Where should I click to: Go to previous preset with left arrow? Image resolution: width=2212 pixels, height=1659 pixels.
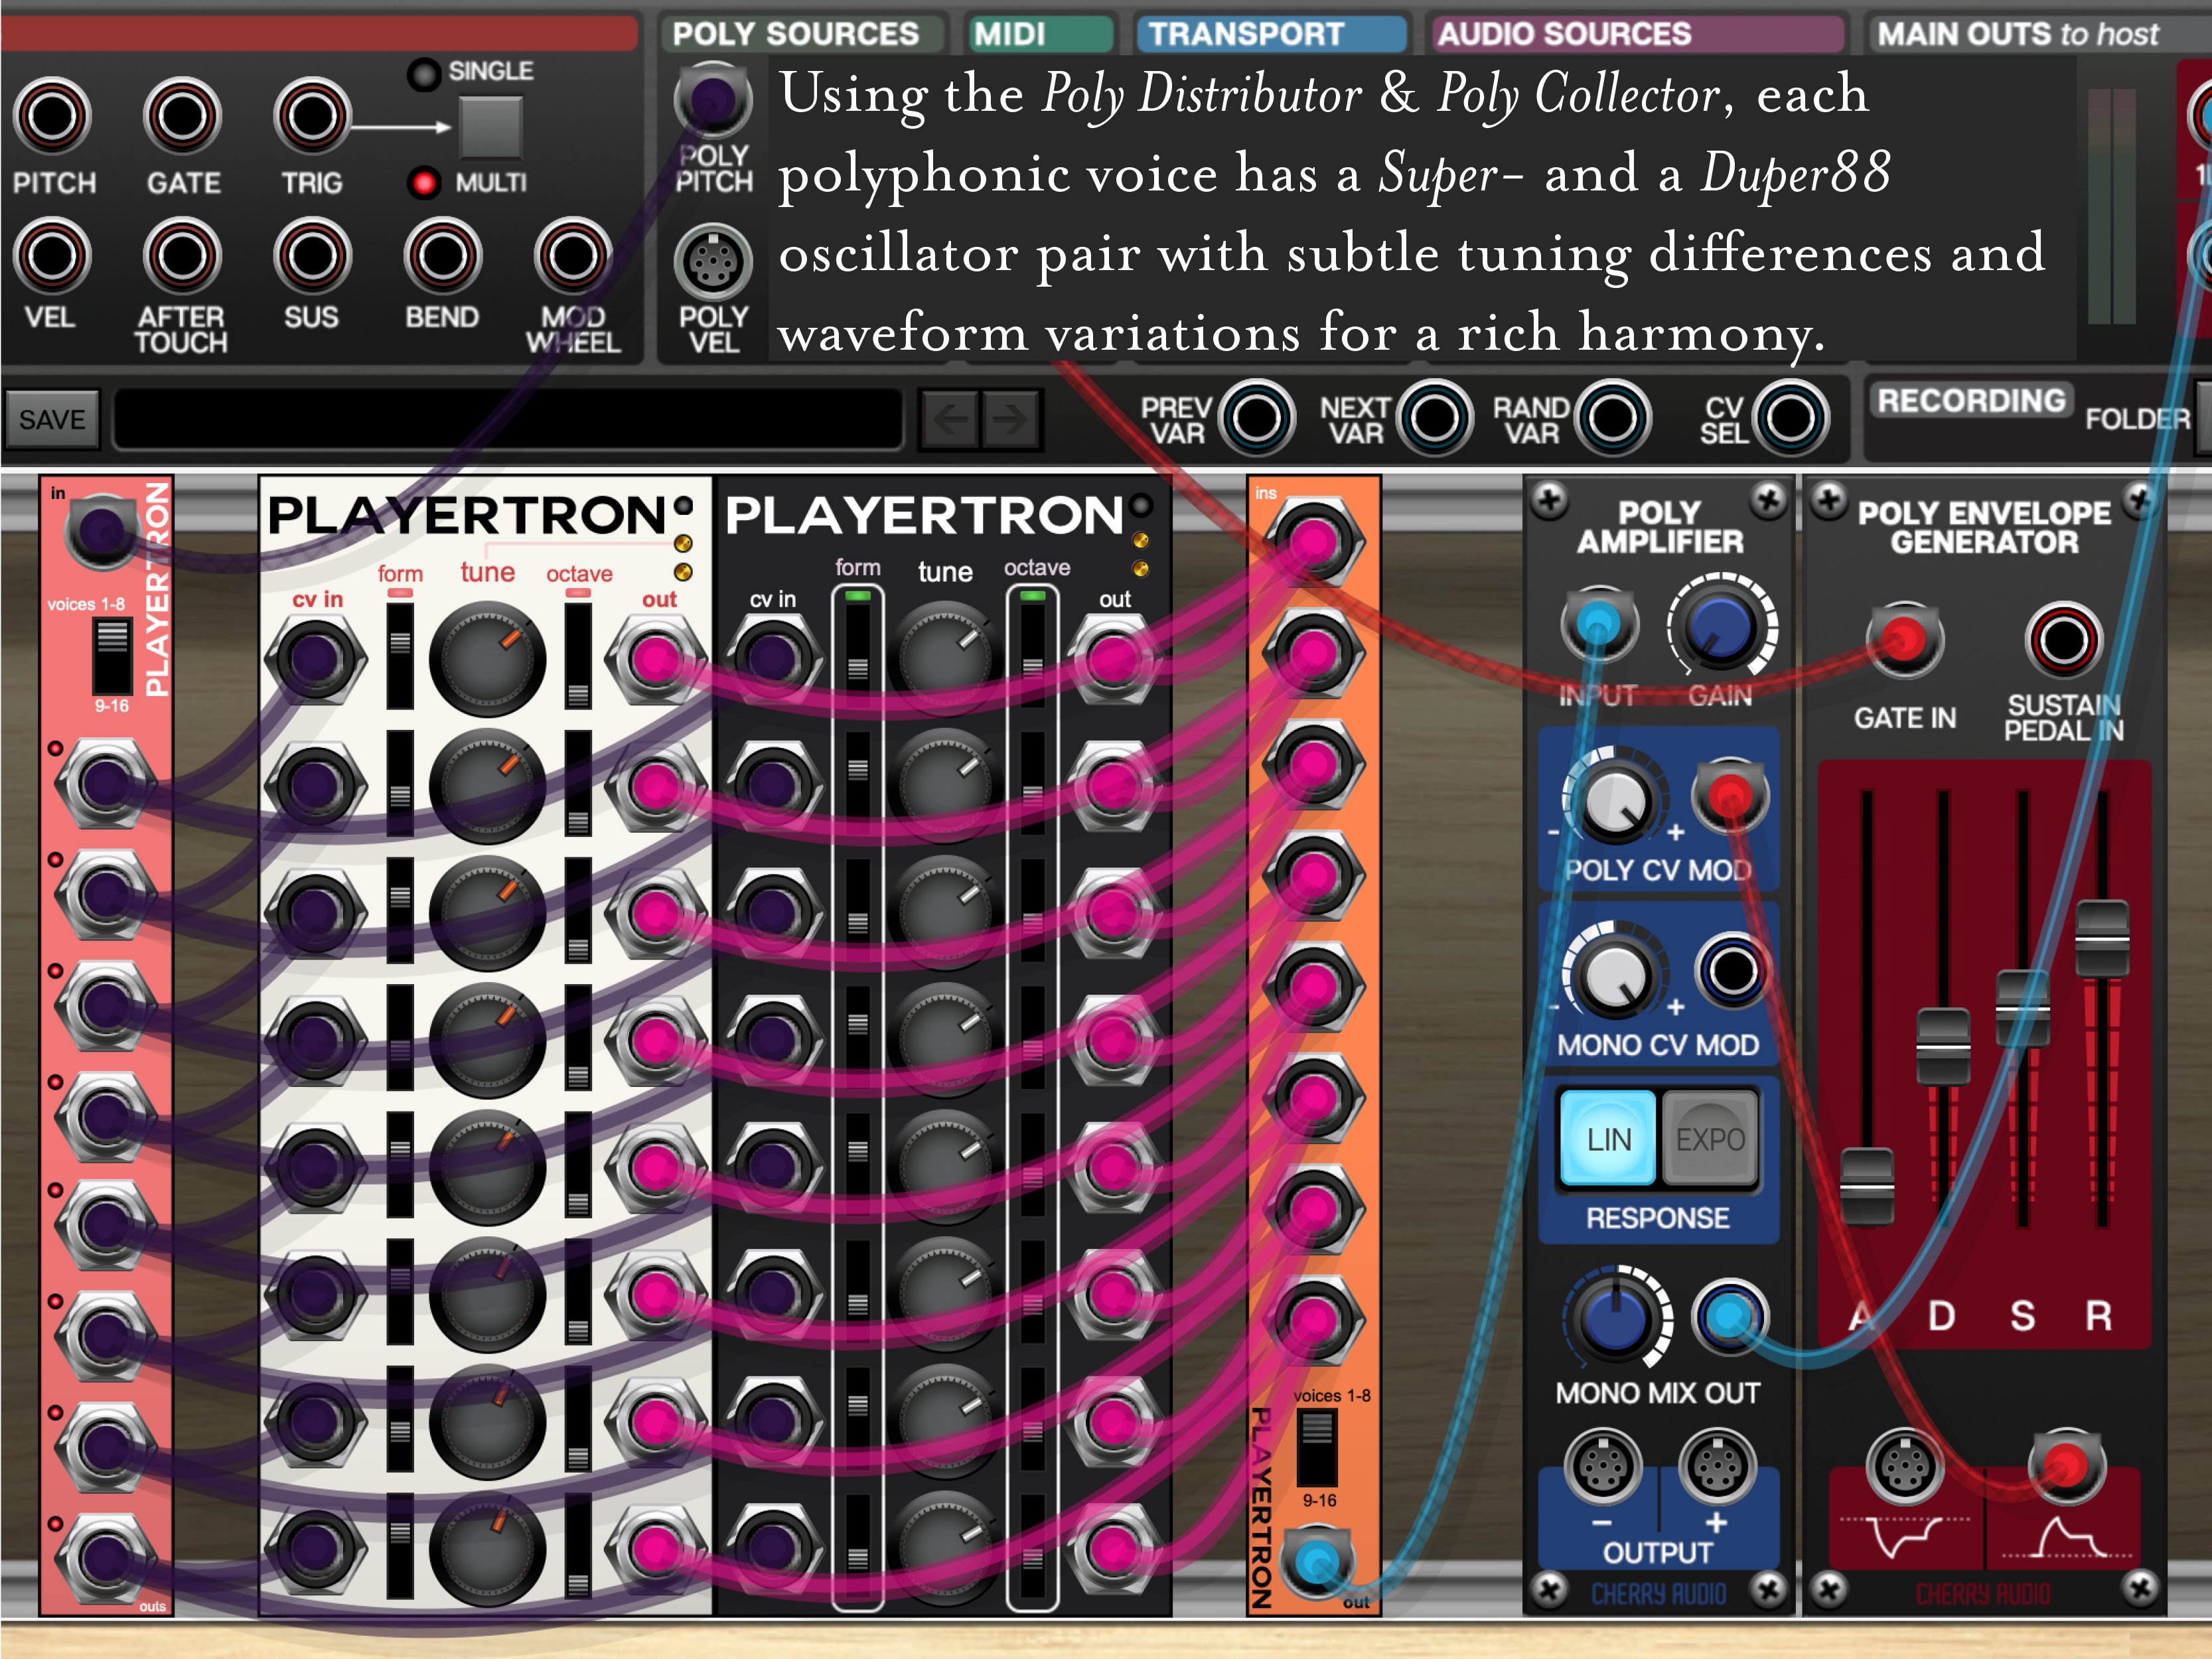pyautogui.click(x=949, y=419)
